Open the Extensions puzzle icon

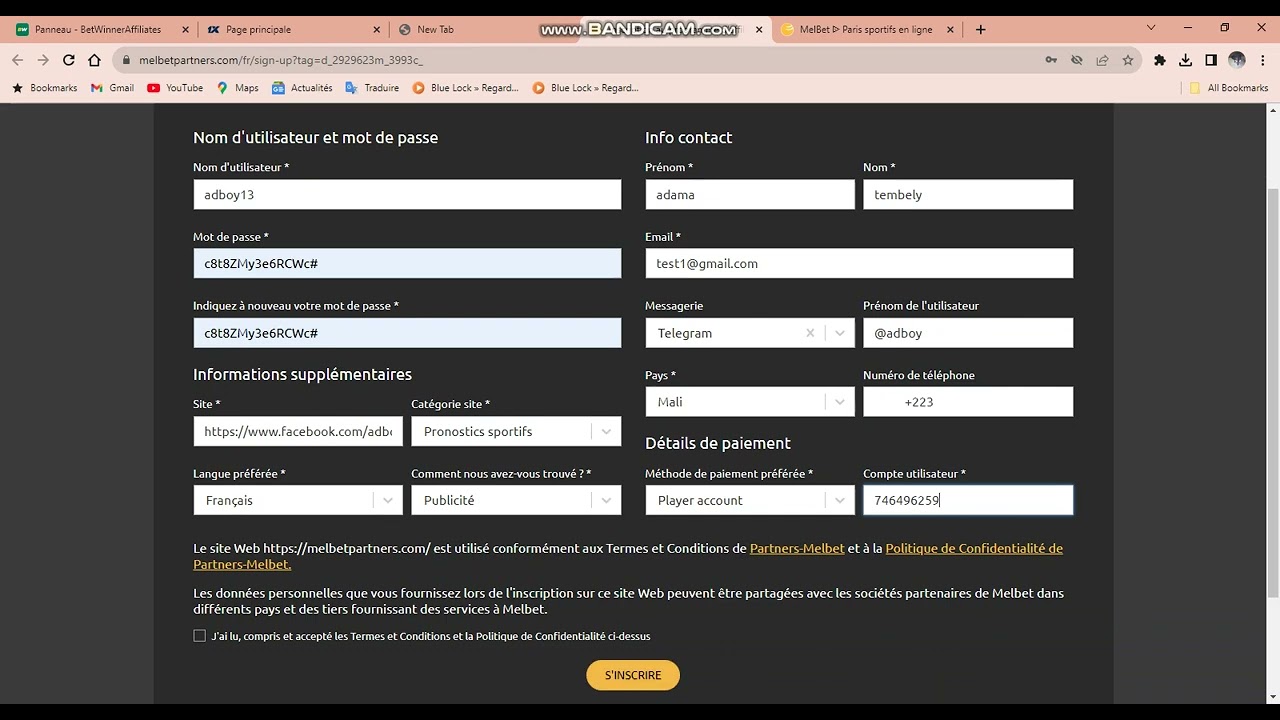point(1160,60)
